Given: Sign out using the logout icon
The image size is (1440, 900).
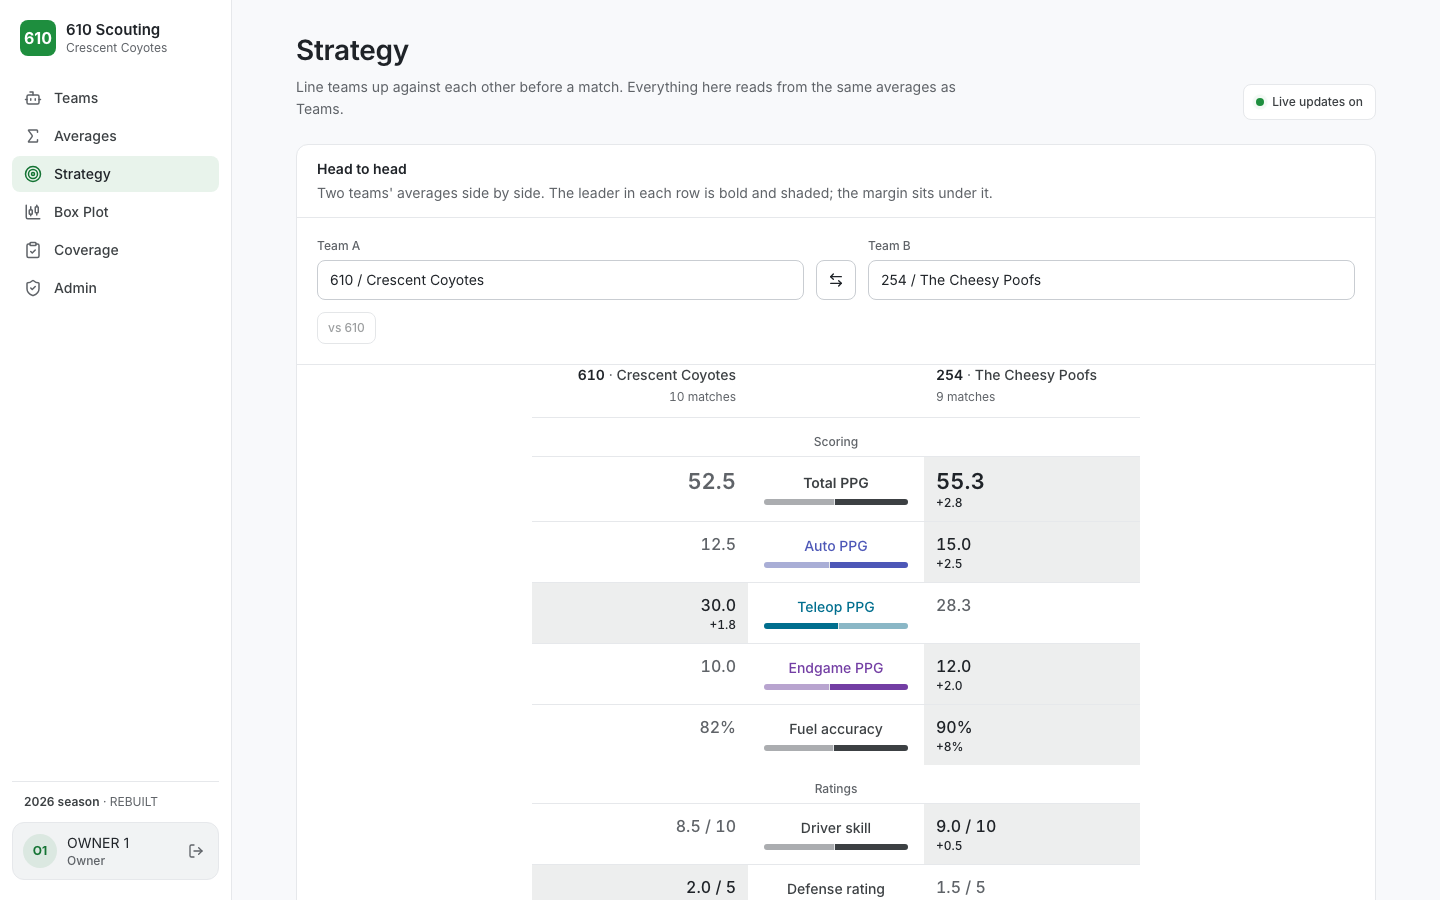Looking at the screenshot, I should (196, 851).
